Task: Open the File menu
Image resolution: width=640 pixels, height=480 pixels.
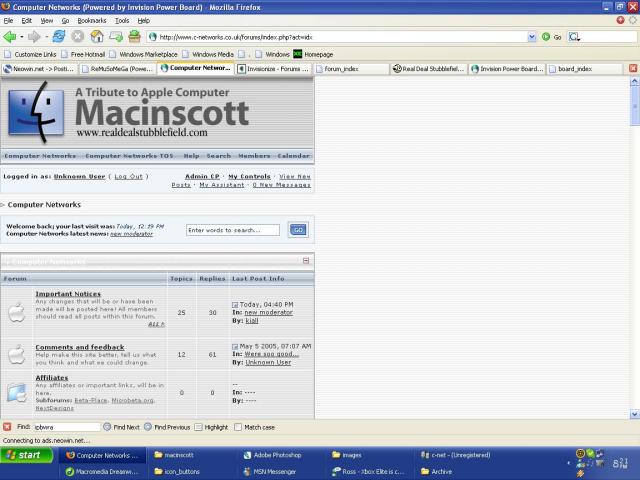Action: point(8,20)
